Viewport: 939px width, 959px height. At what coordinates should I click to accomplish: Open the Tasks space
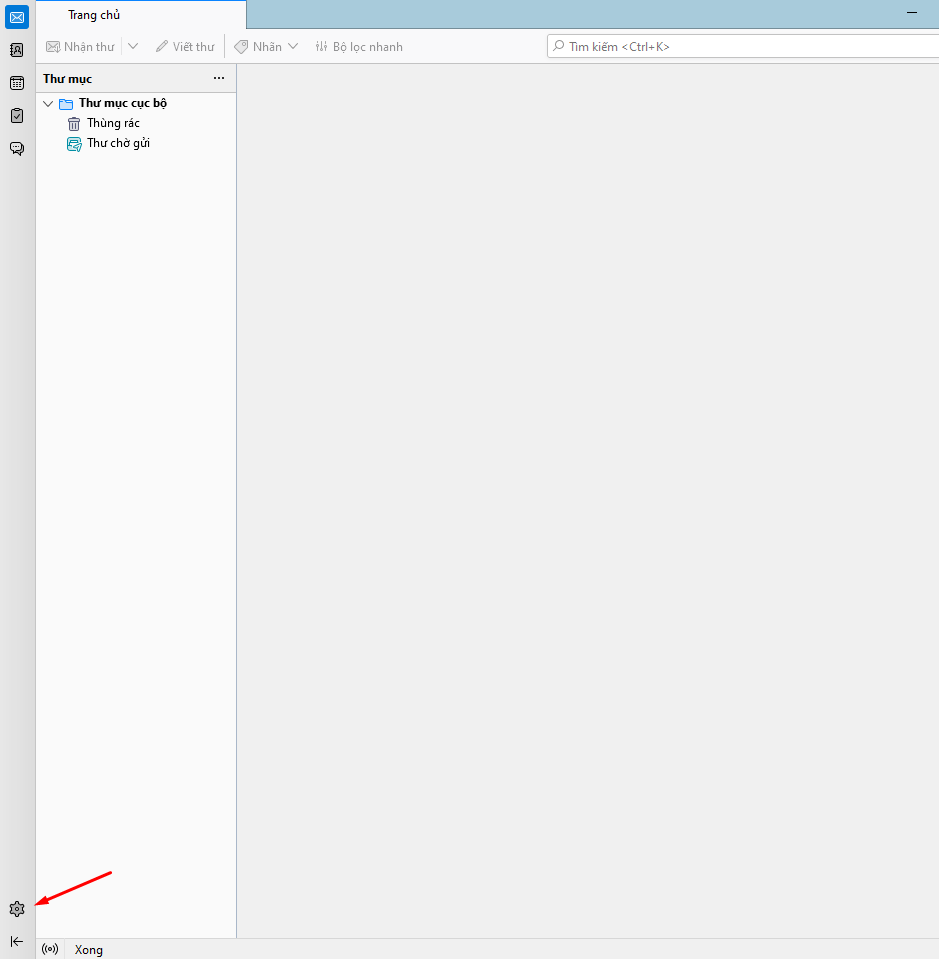[17, 116]
